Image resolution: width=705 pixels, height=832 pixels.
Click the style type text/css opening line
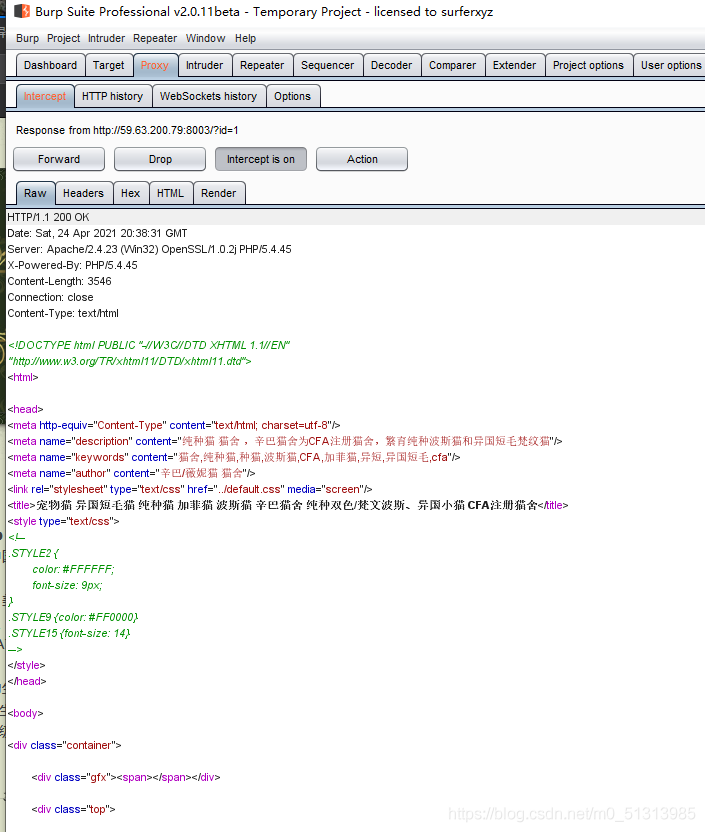64,521
